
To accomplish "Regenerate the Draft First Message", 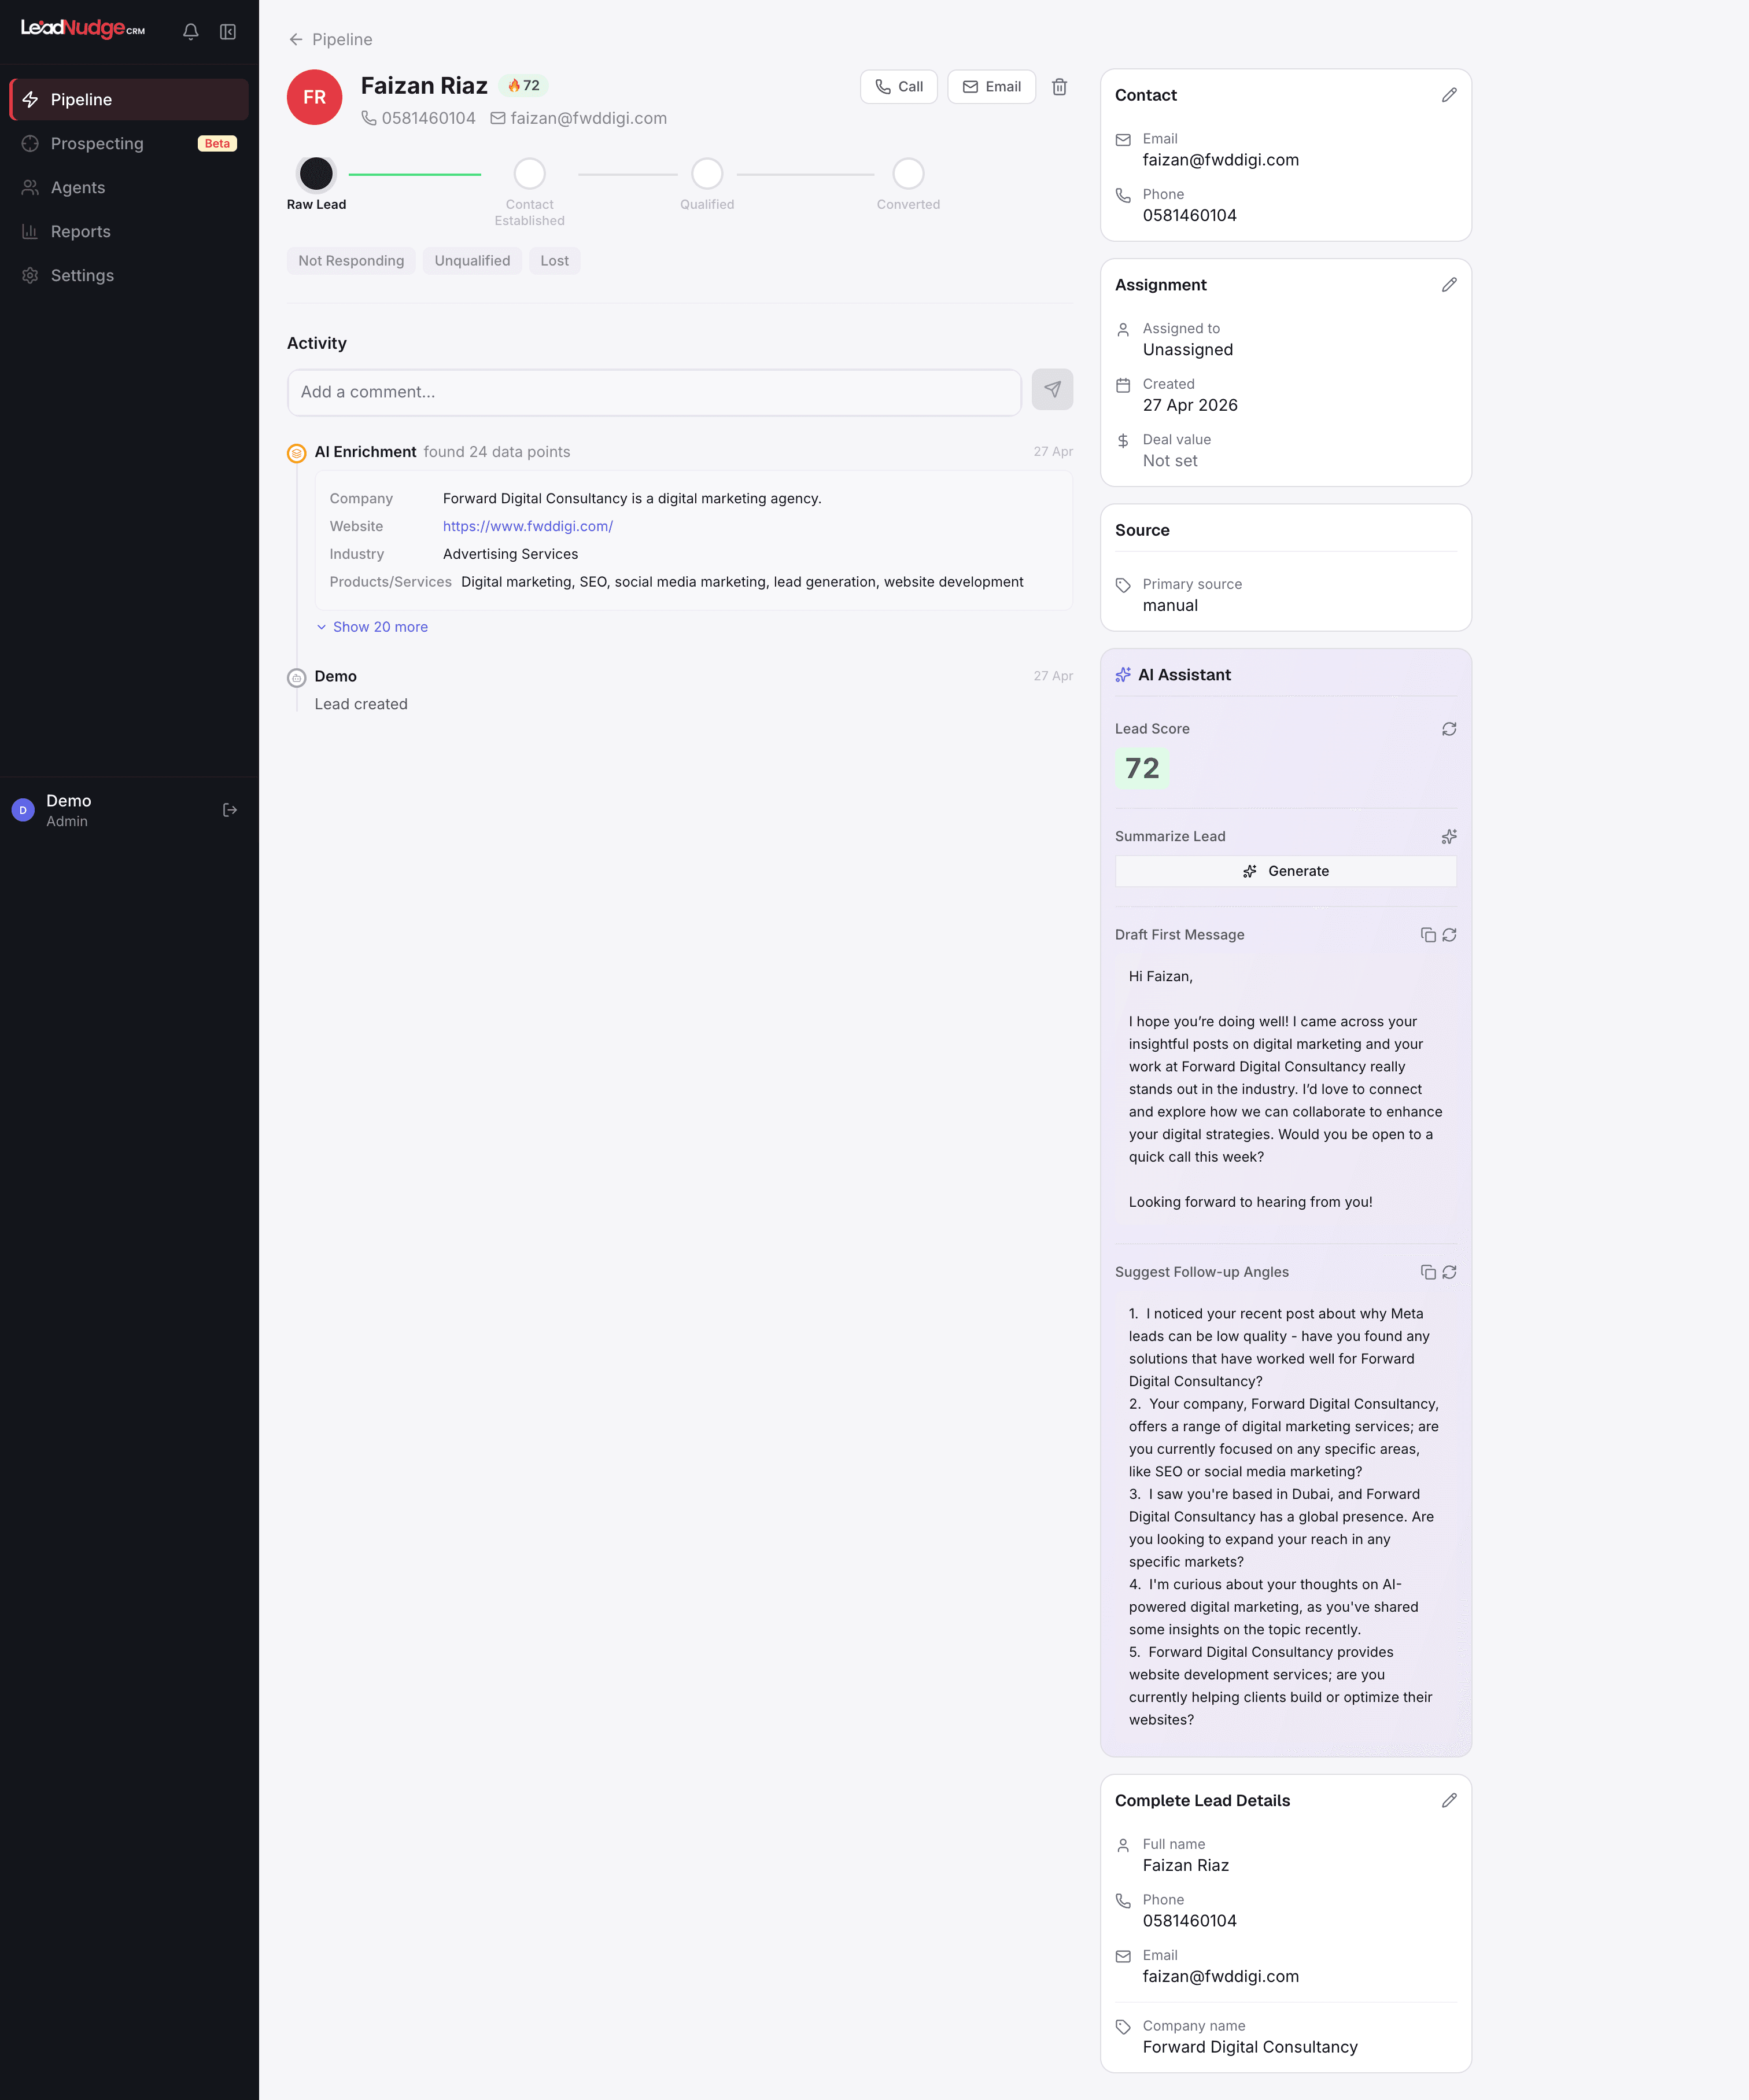I will tap(1449, 935).
